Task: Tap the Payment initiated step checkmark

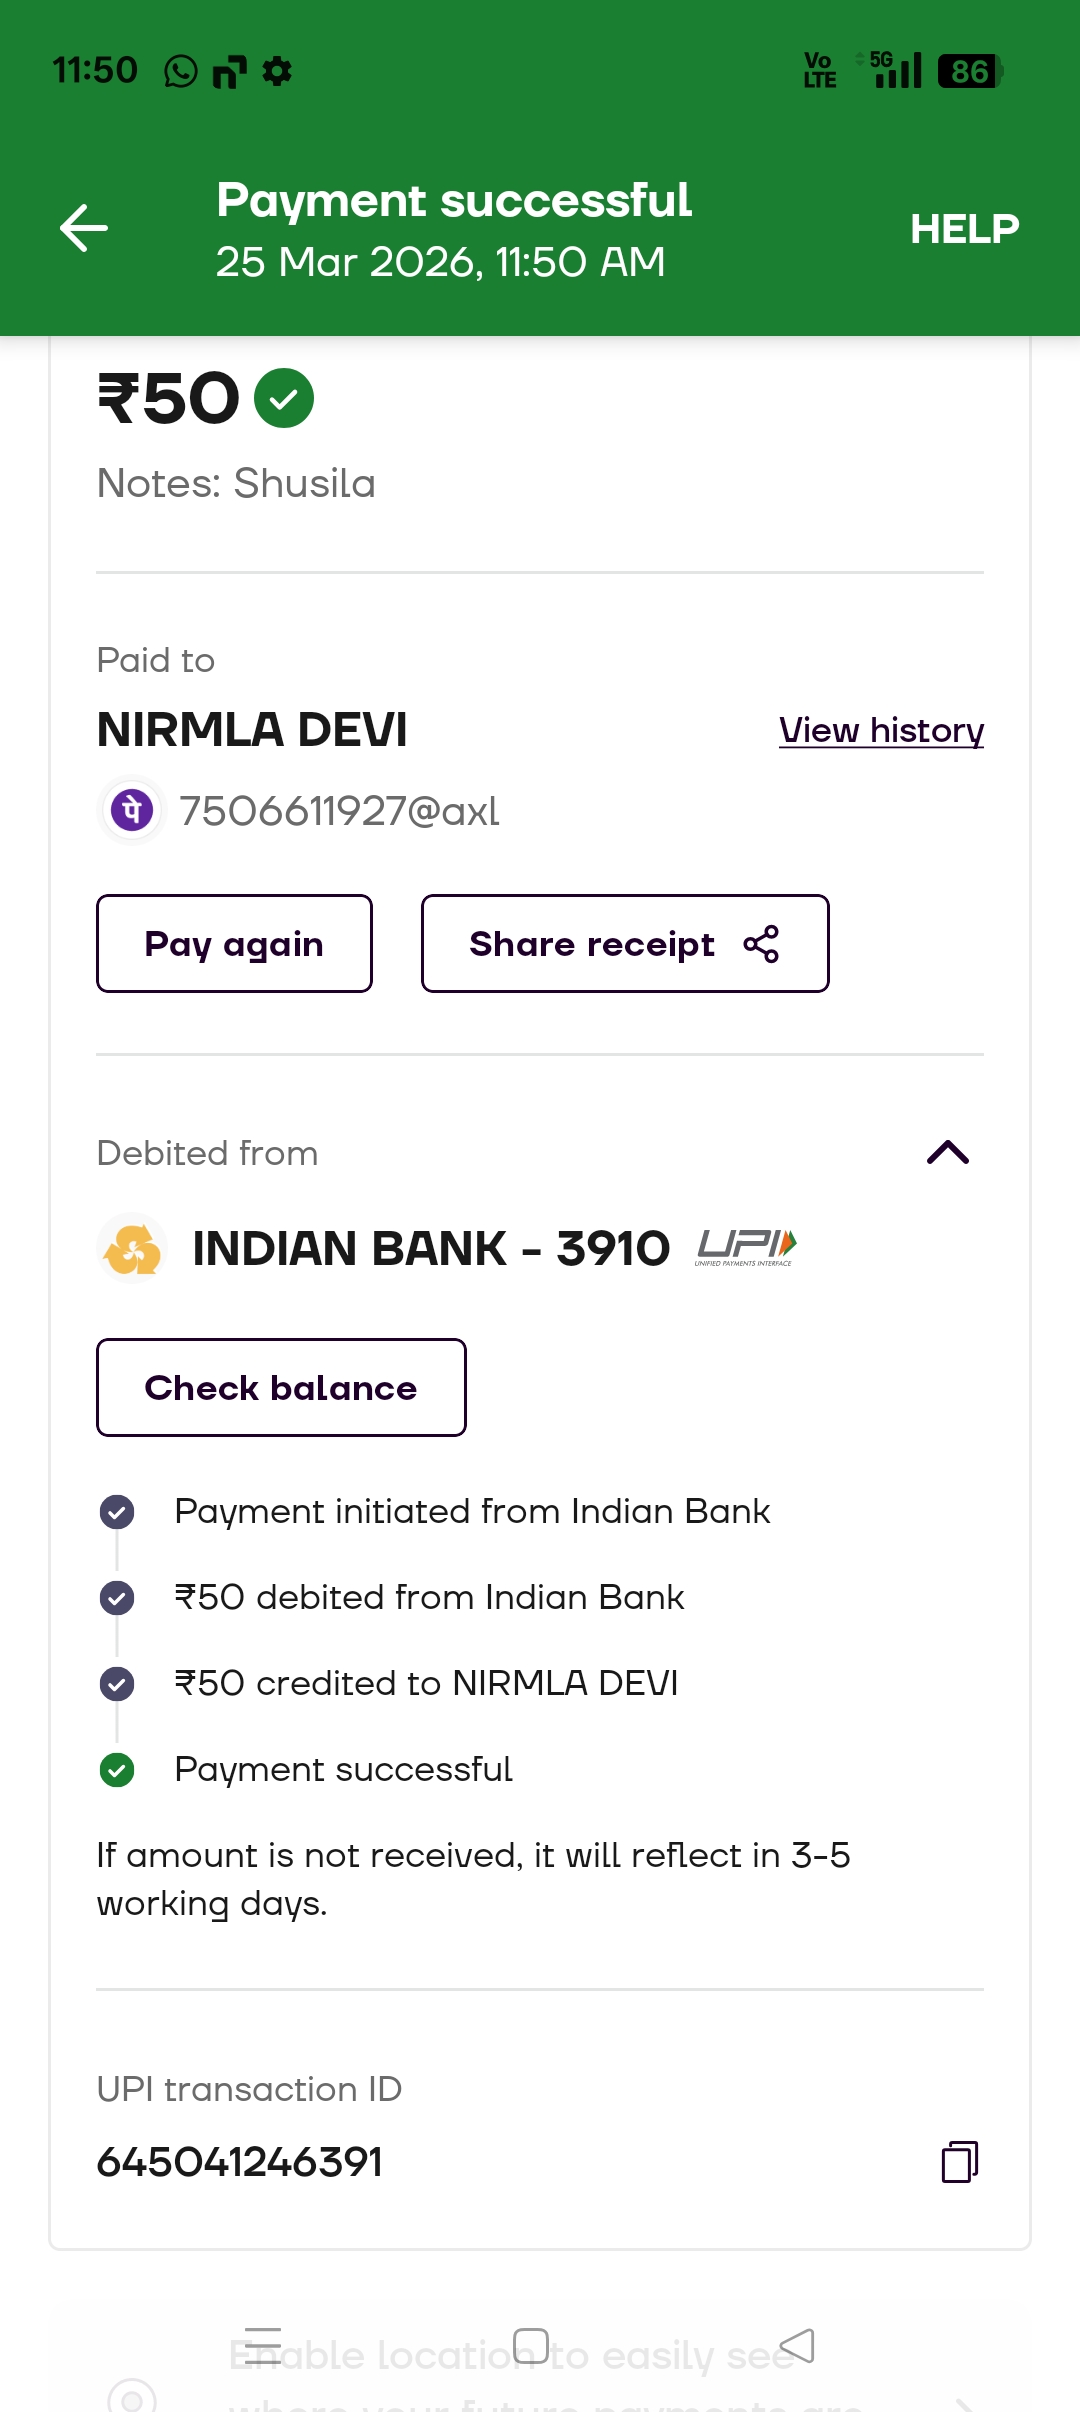Action: point(117,1512)
